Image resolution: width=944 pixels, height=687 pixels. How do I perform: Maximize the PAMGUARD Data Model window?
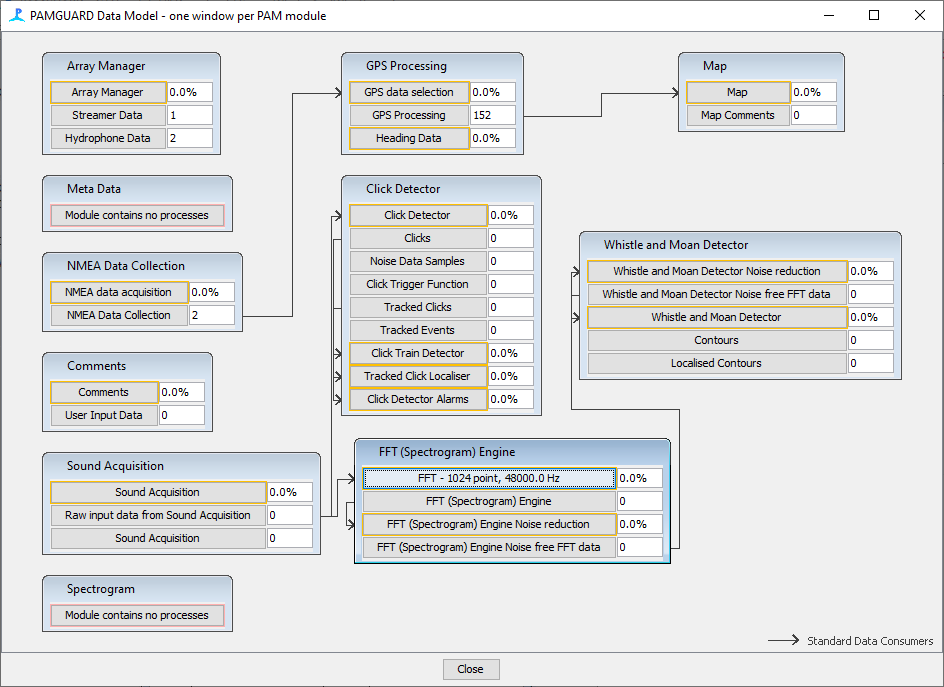pos(874,16)
